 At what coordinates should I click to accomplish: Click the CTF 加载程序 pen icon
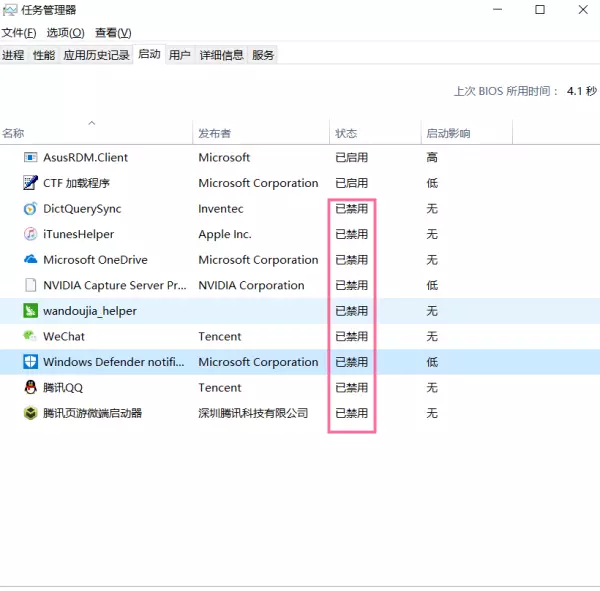(x=31, y=183)
